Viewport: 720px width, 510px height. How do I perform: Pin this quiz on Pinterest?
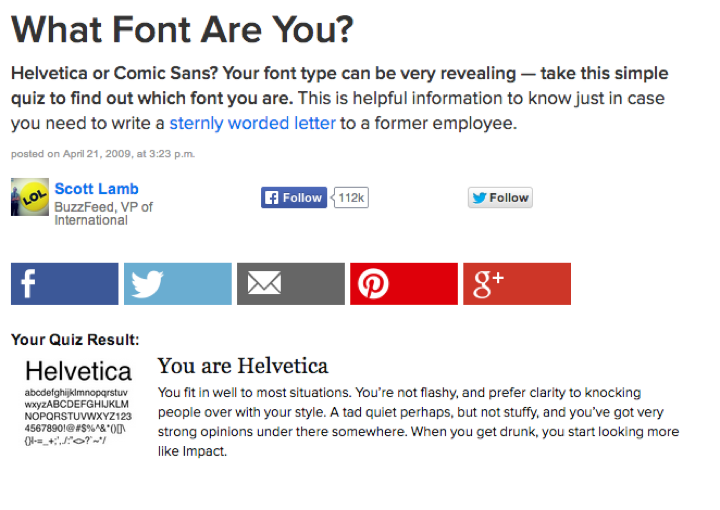coord(403,284)
